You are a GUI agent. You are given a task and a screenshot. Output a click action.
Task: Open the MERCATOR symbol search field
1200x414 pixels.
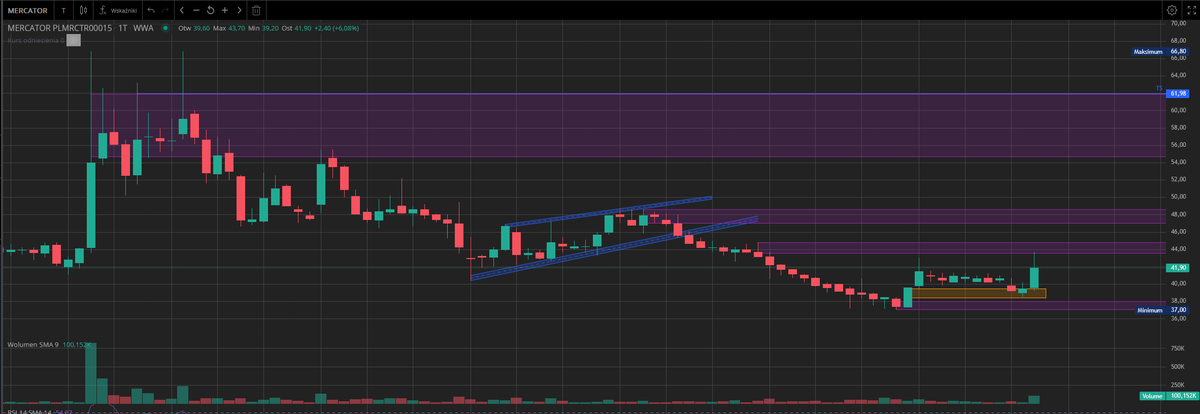tap(28, 10)
